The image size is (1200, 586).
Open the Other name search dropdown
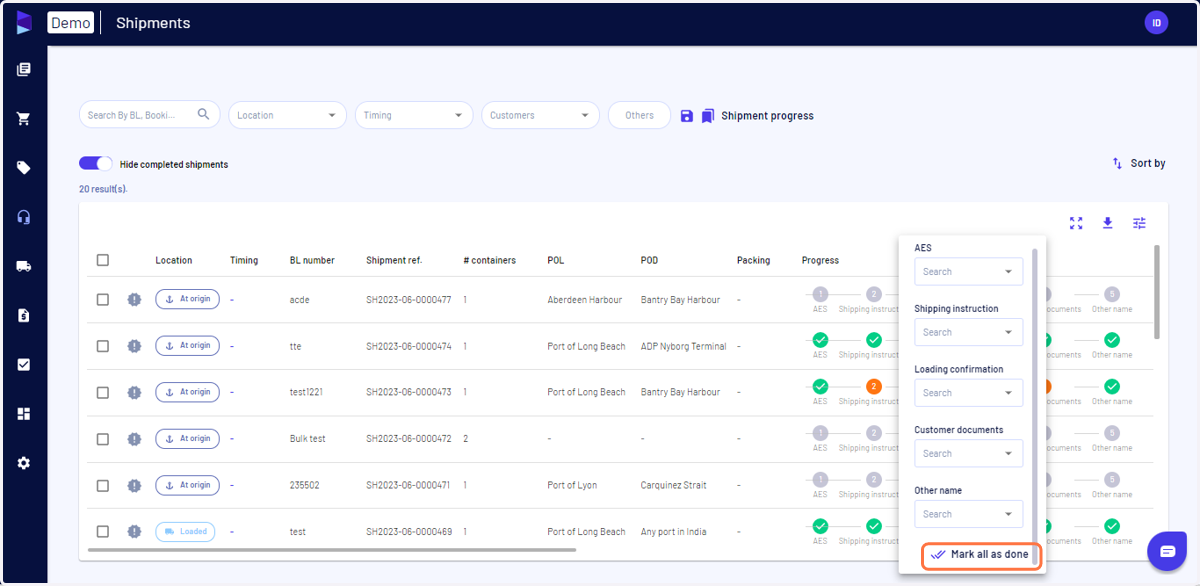point(968,514)
